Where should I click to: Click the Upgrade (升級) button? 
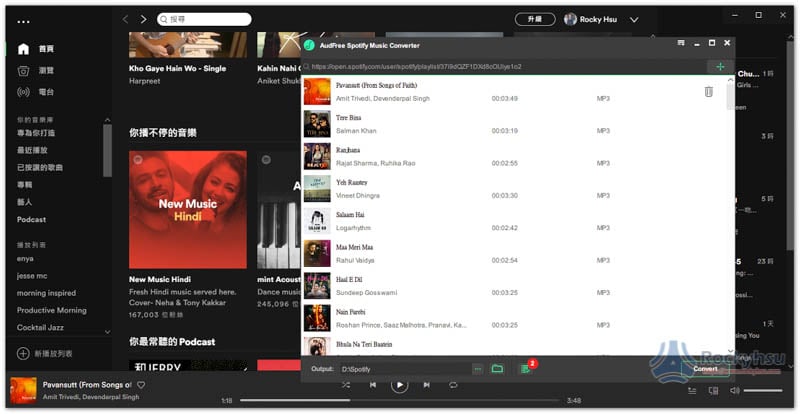tap(535, 19)
